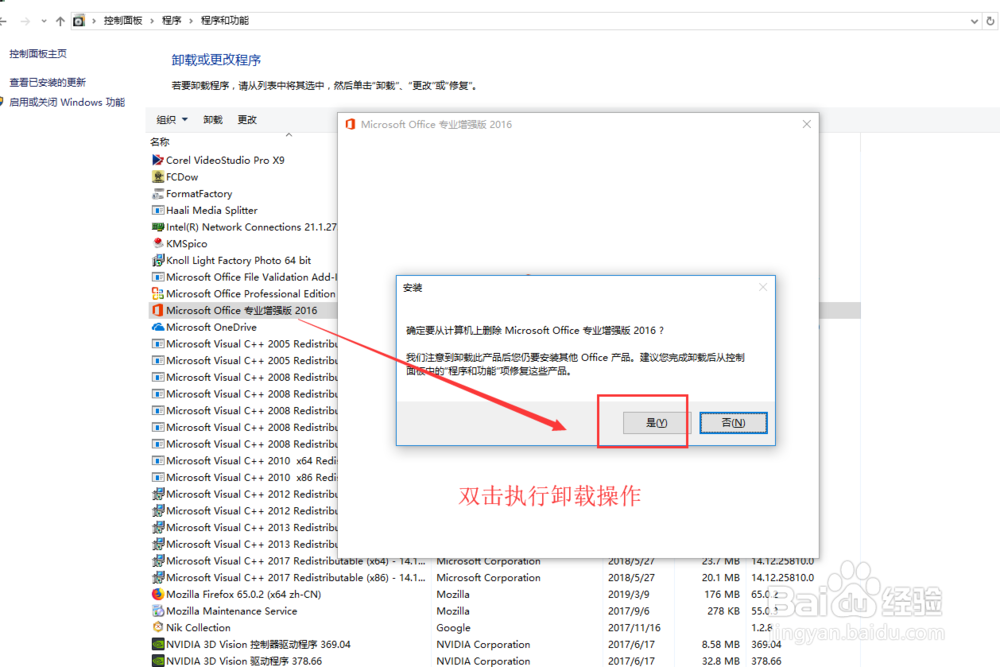The width and height of the screenshot is (1000, 667).
Task: Select the Microsoft OneDrive list entry name
Action: (211, 327)
